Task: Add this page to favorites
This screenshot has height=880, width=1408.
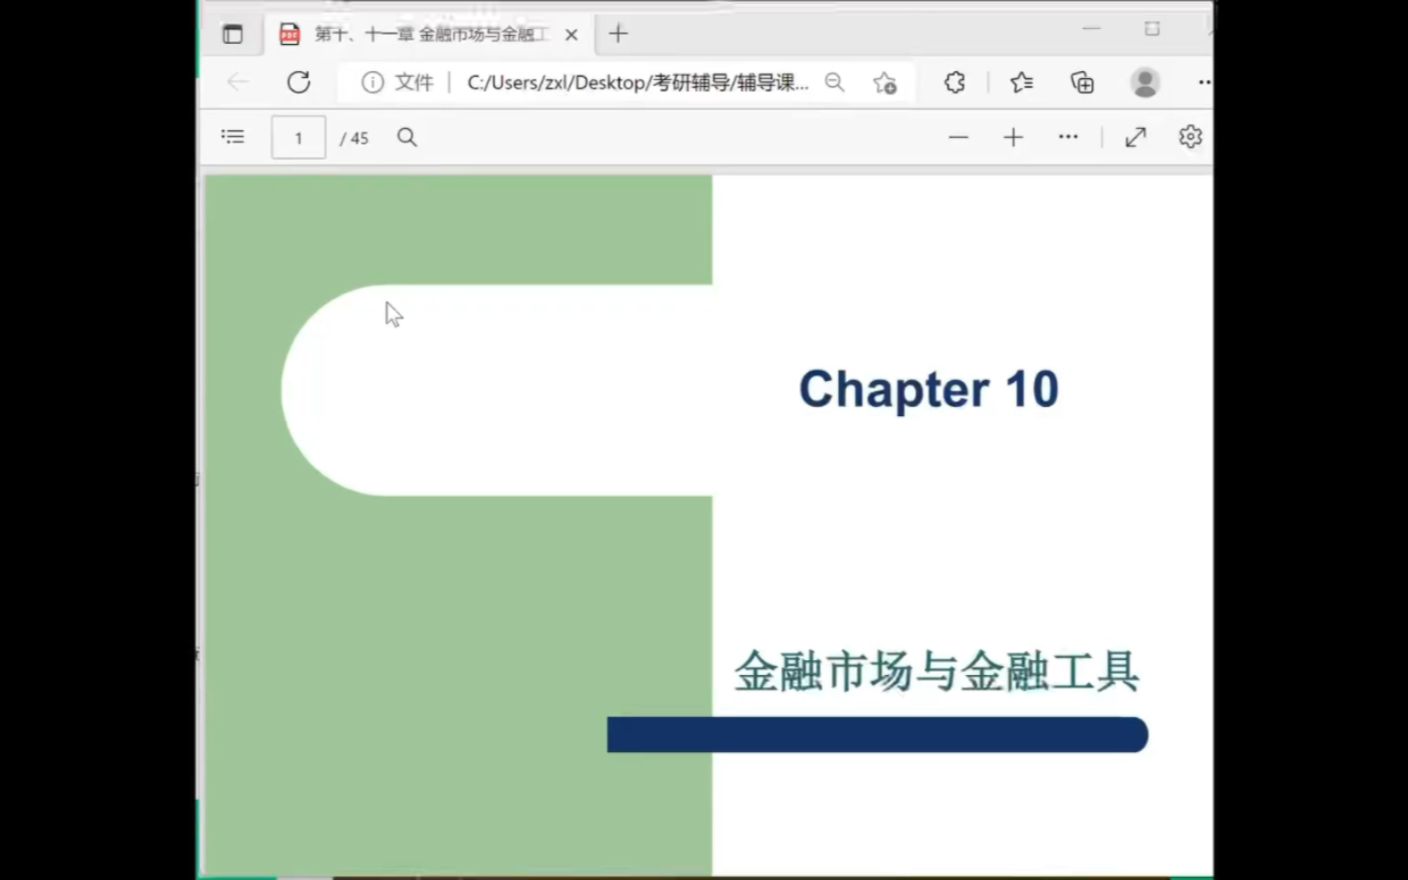Action: click(x=884, y=83)
